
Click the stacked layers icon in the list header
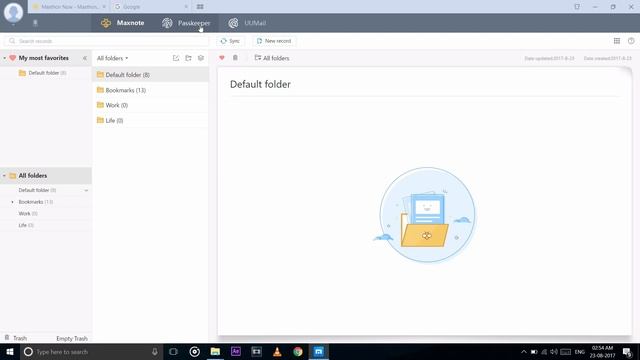coord(201,58)
